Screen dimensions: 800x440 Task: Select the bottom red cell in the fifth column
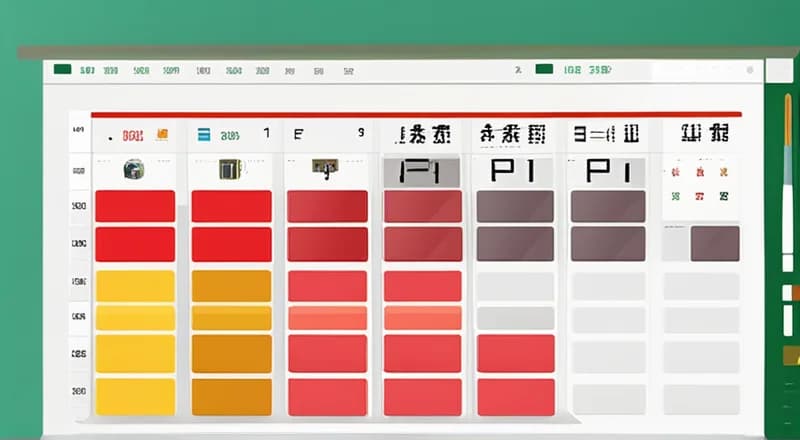pyautogui.click(x=516, y=397)
